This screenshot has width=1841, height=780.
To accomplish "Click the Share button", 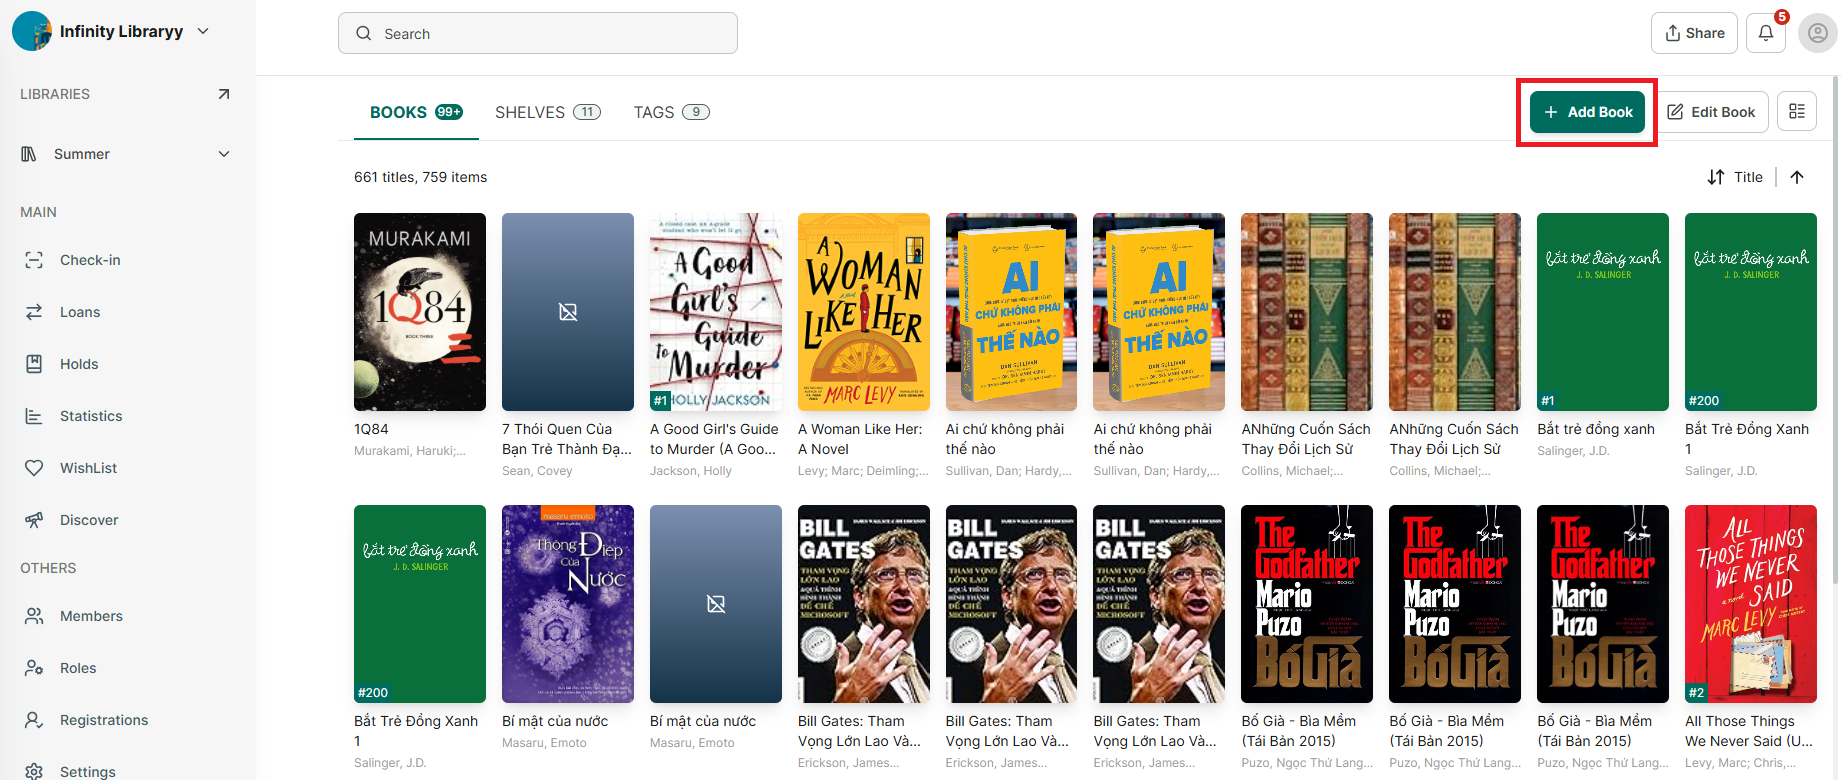I will coord(1695,33).
